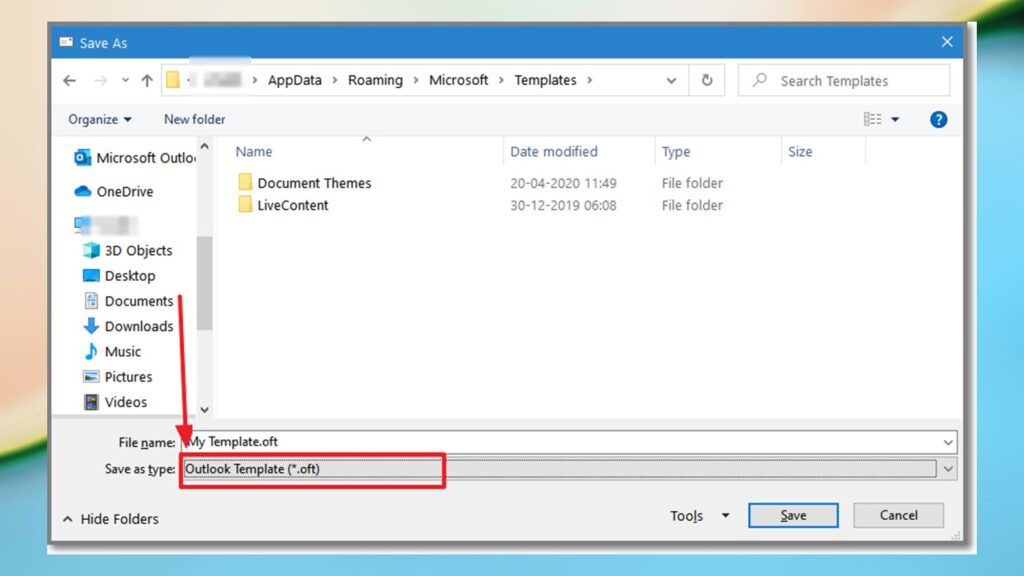Click the Microsoft Outlook icon in sidebar

tap(82, 157)
